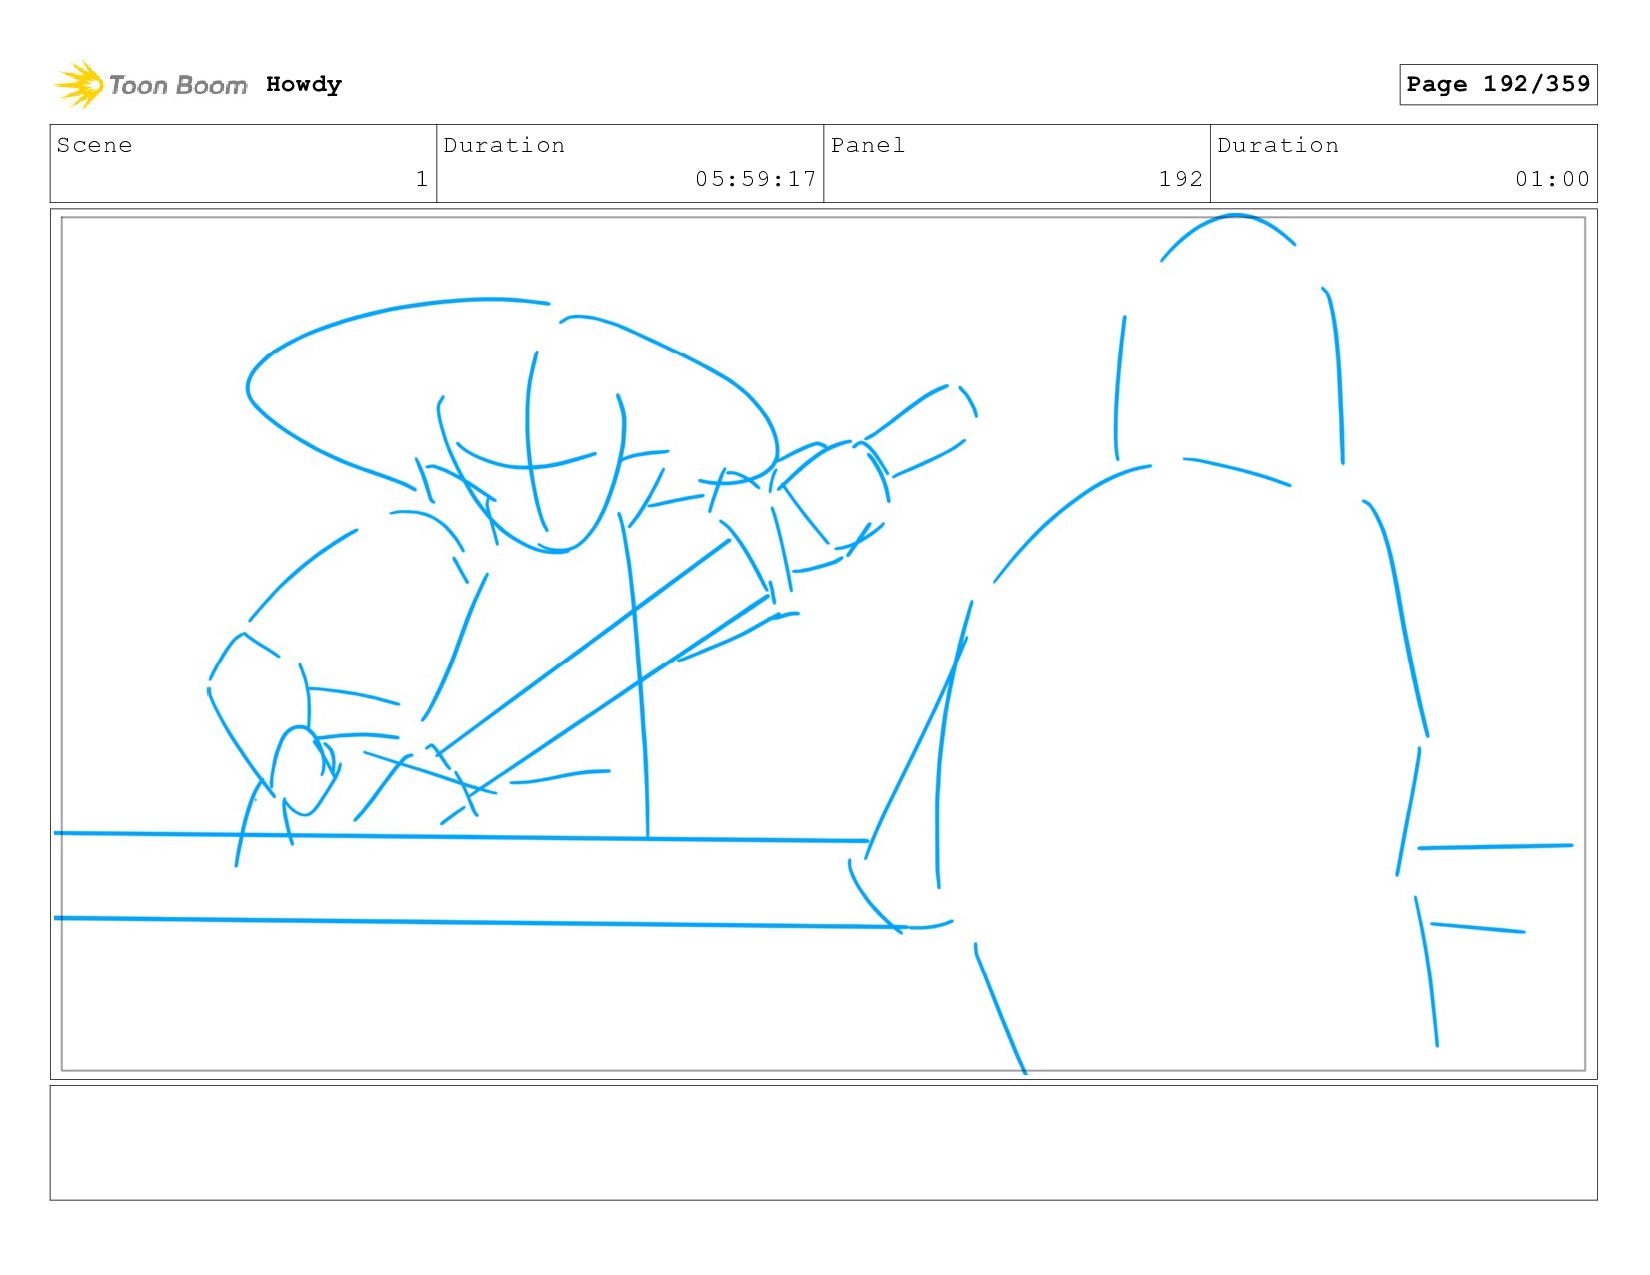Select the 'Scene' header label
This screenshot has height=1275, width=1650.
pyautogui.click(x=94, y=145)
